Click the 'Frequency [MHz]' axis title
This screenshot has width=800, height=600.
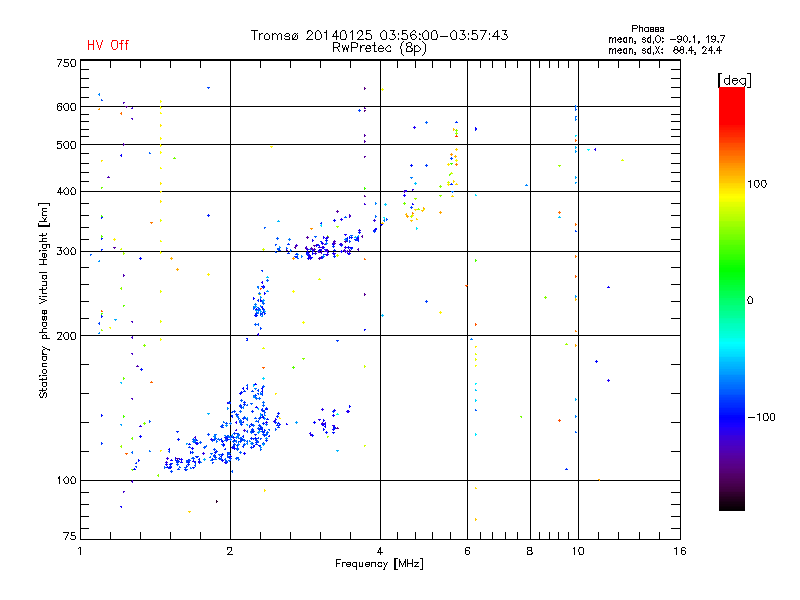coord(379,564)
